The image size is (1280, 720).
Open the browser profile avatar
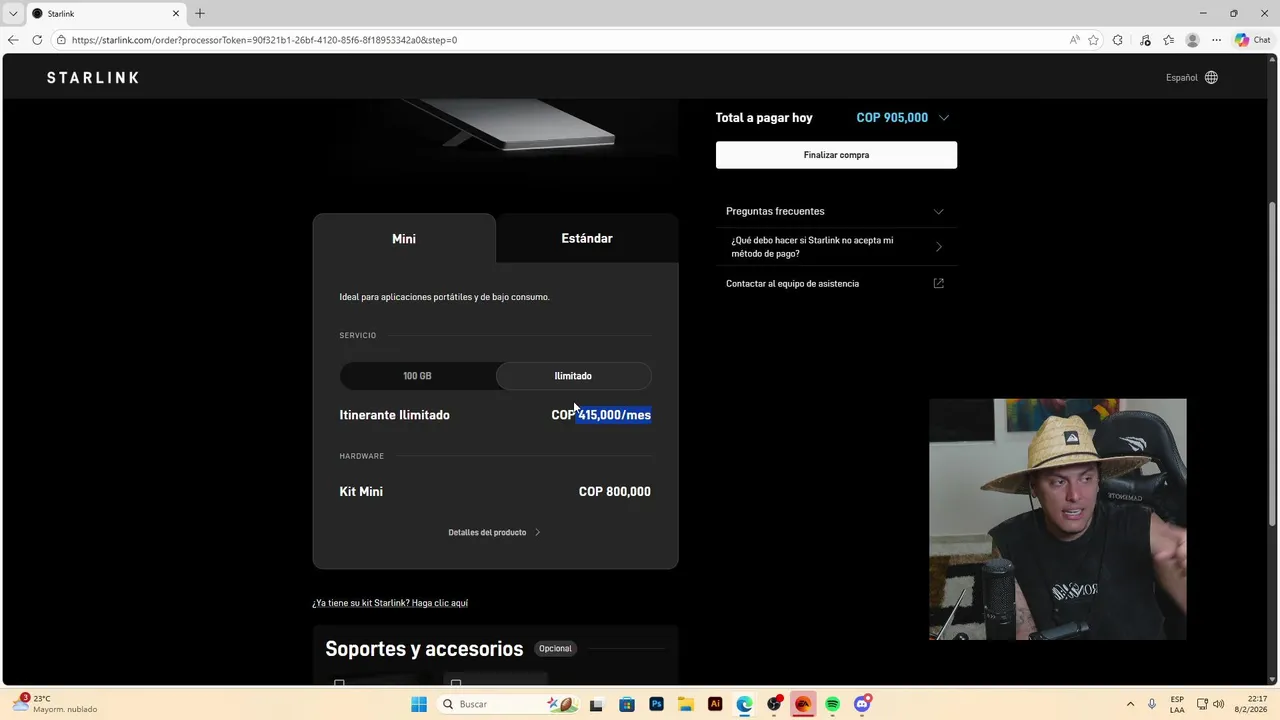(x=1192, y=40)
